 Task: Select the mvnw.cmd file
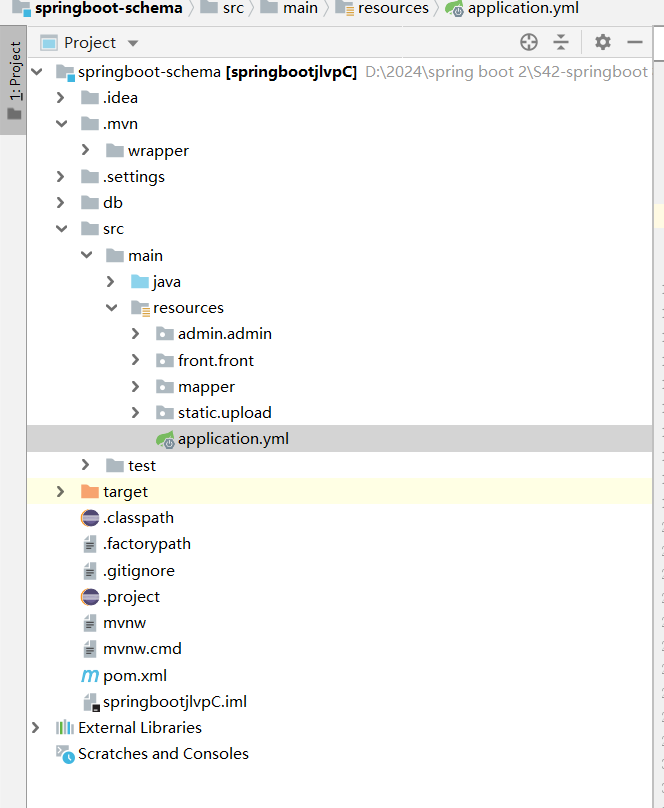[x=142, y=648]
